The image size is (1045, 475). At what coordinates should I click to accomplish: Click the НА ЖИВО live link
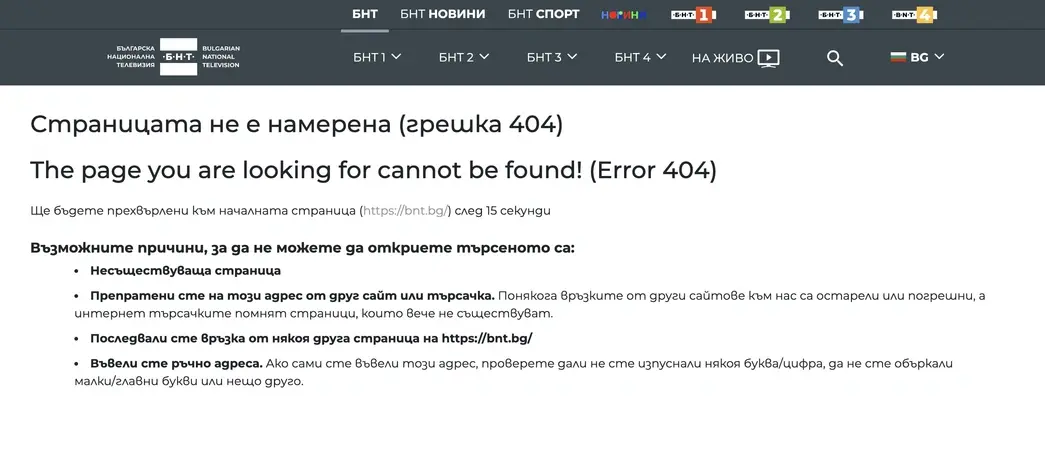coord(722,58)
